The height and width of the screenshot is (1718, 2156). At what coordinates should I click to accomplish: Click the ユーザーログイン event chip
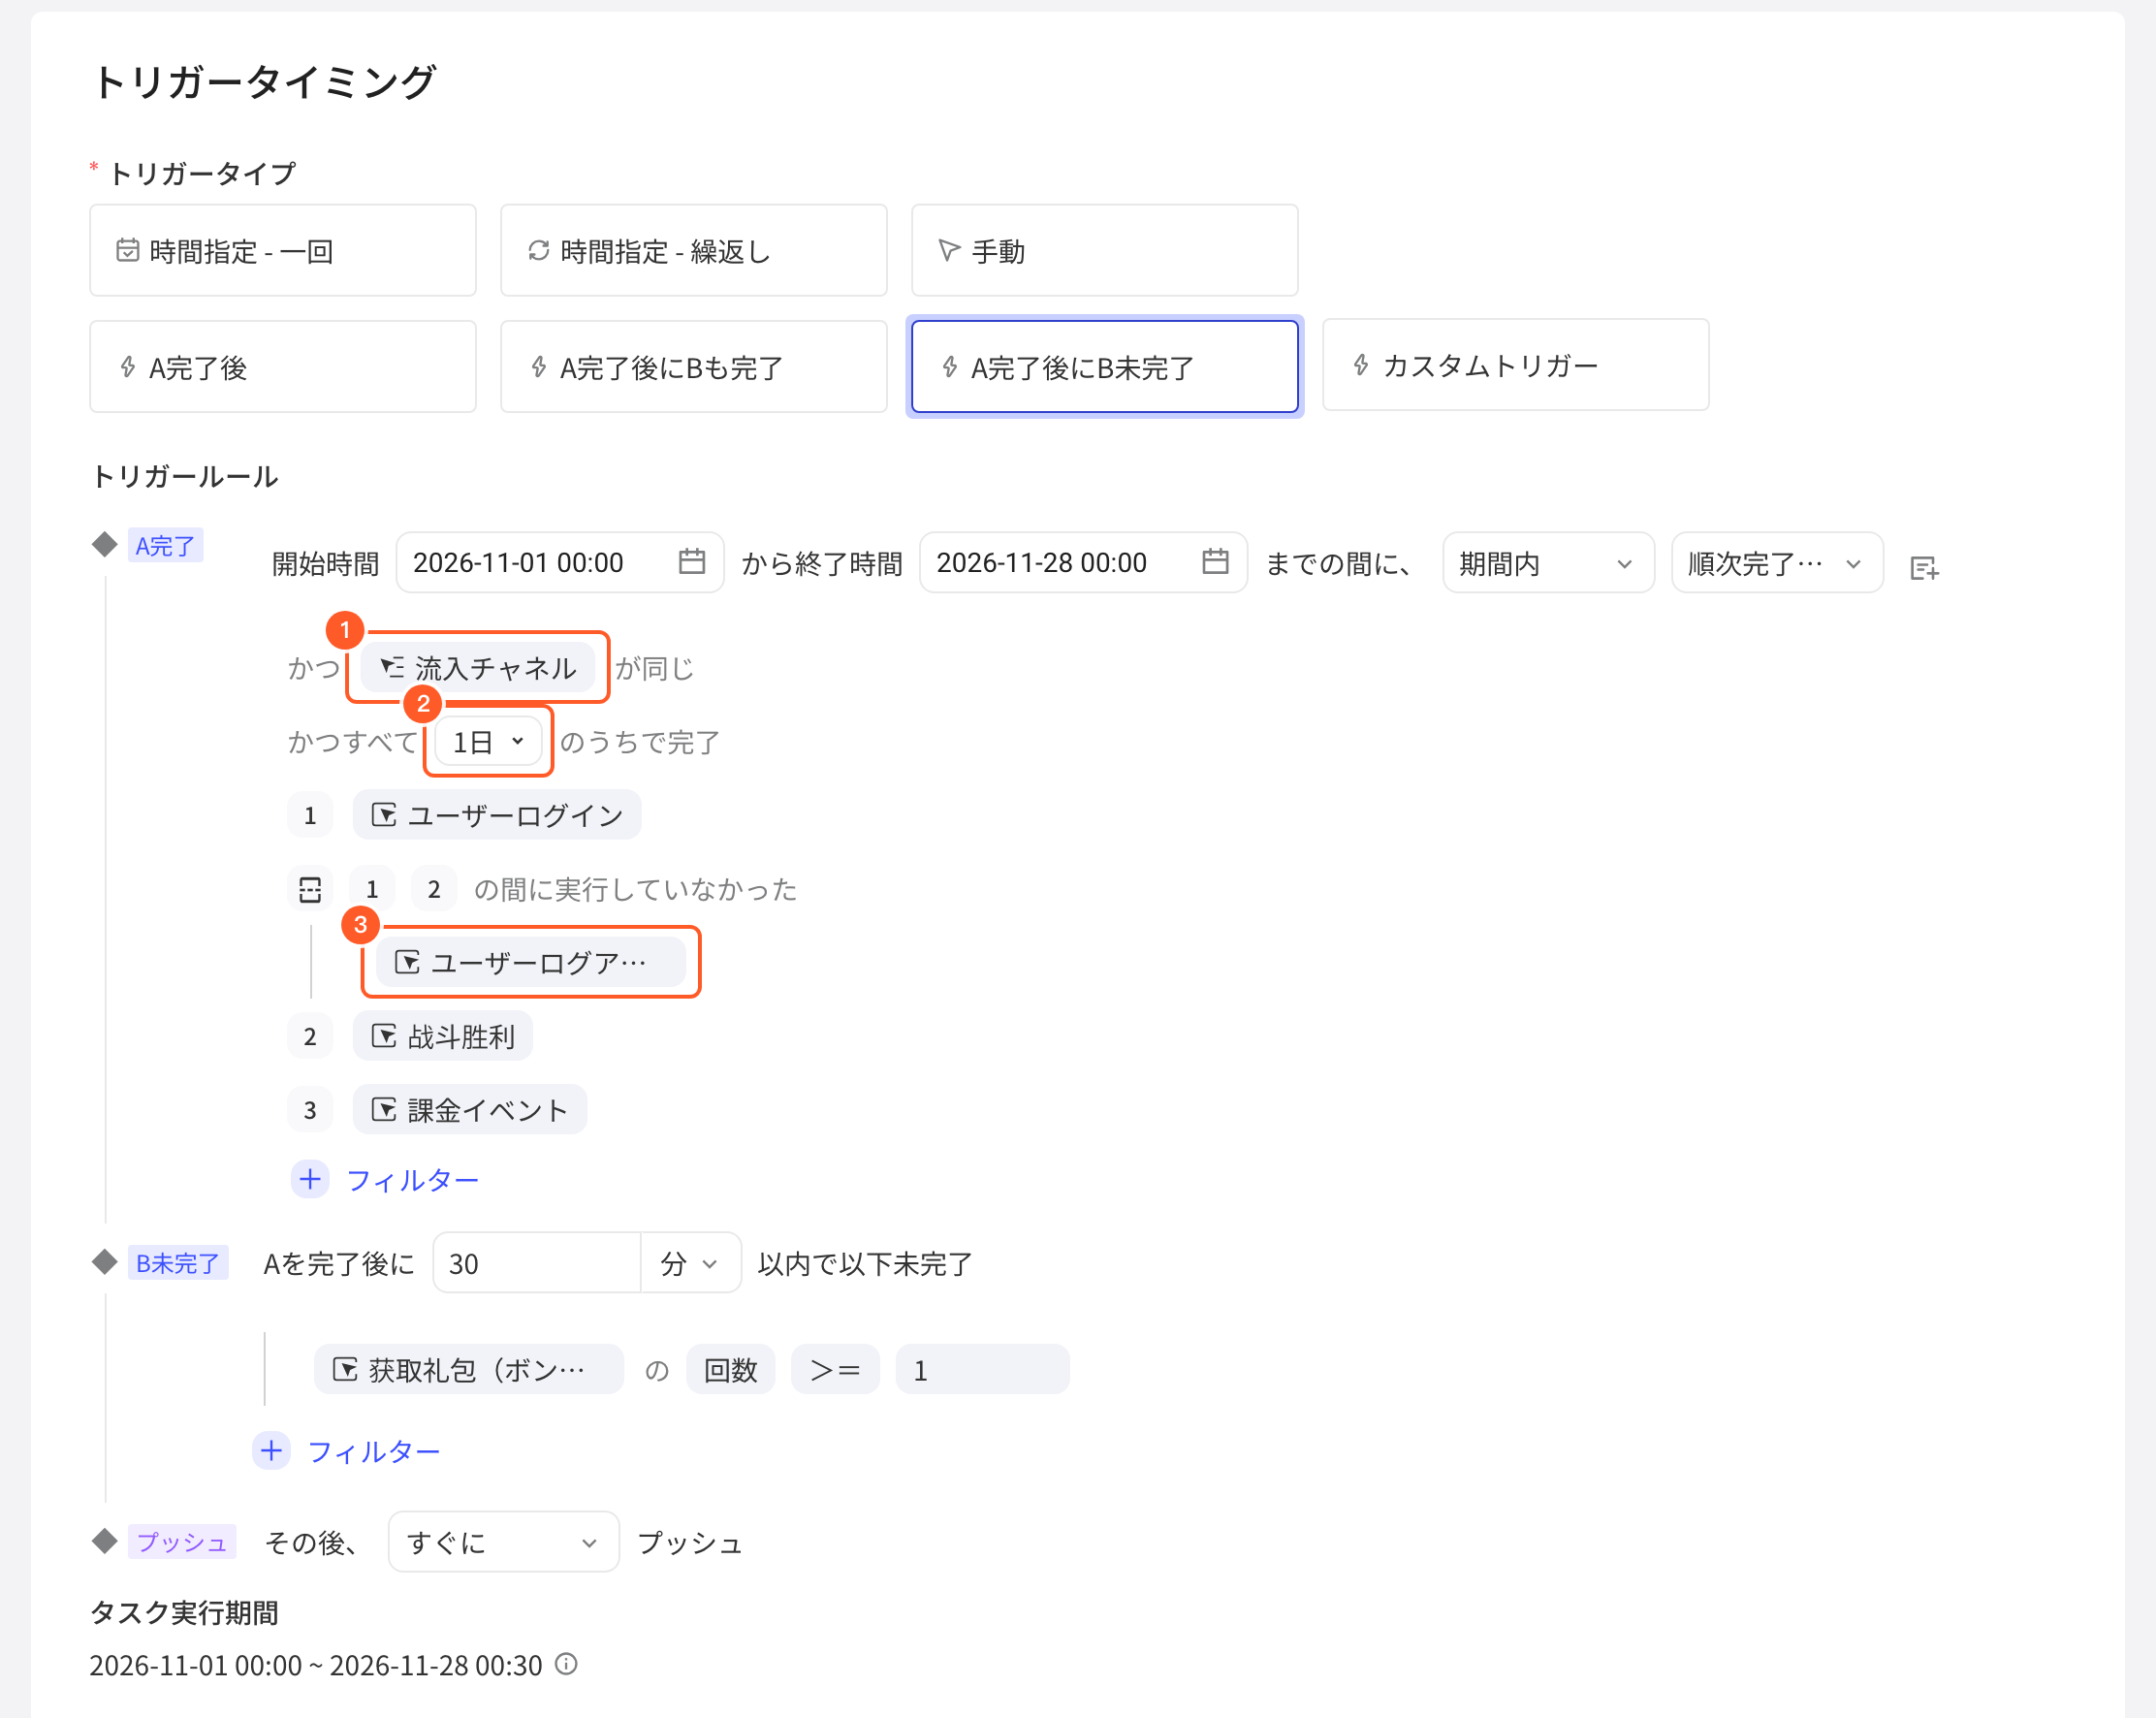click(x=497, y=815)
